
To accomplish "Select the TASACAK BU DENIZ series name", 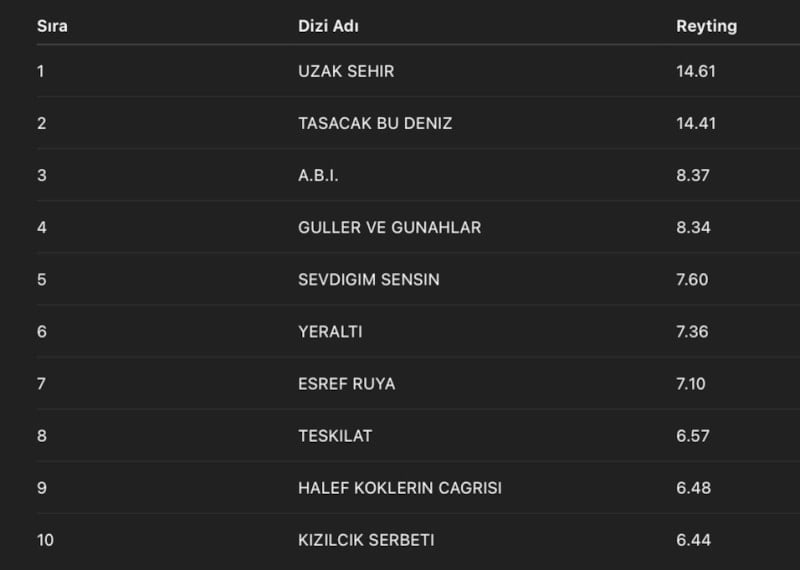I will [x=375, y=123].
